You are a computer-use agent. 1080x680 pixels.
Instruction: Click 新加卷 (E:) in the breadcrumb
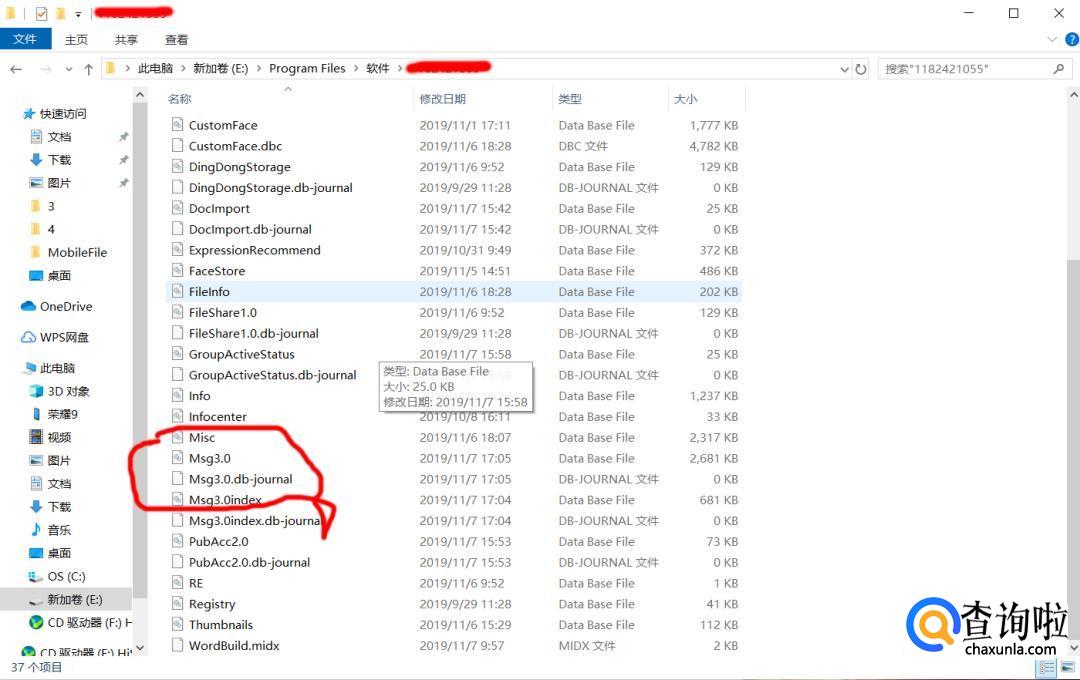click(x=220, y=68)
